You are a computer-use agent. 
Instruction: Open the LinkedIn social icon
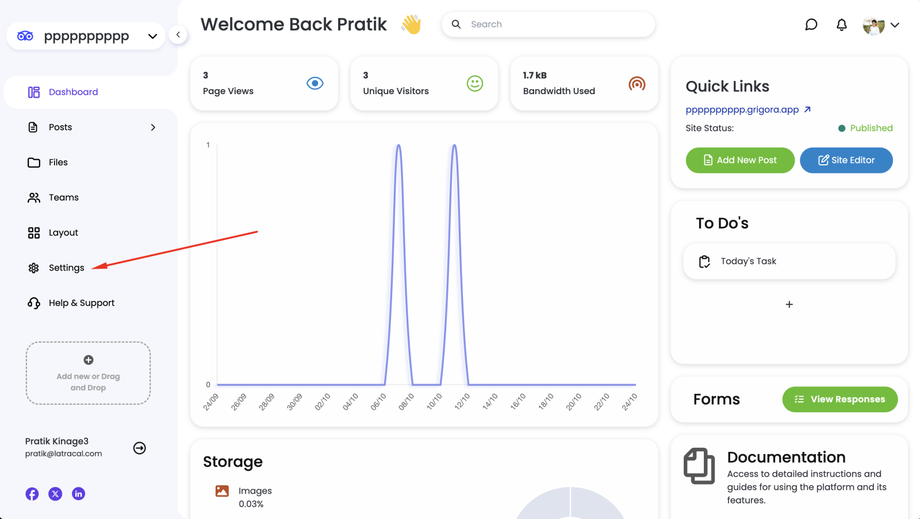tap(78, 494)
